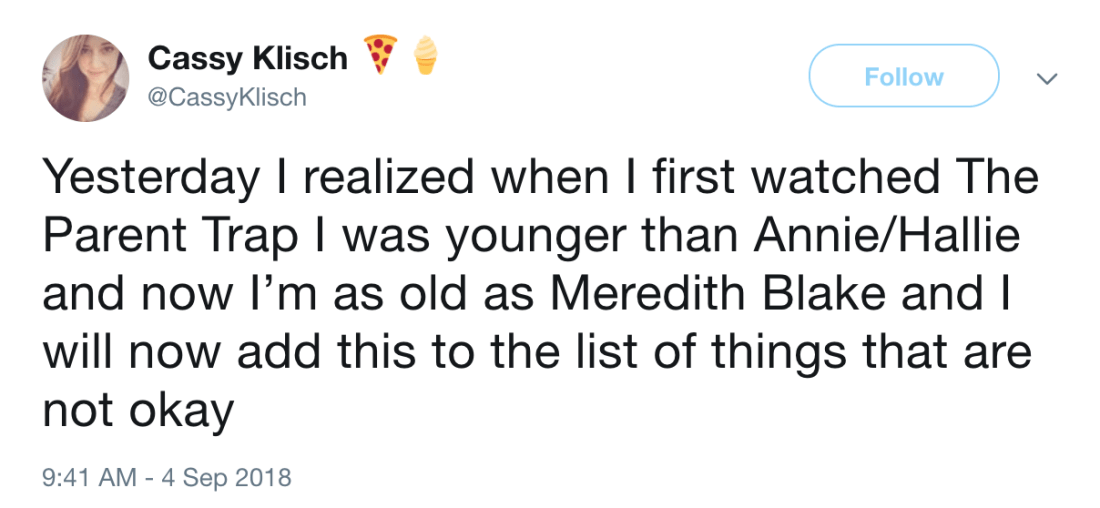Click the 9:41 AM timestamp

click(x=87, y=477)
